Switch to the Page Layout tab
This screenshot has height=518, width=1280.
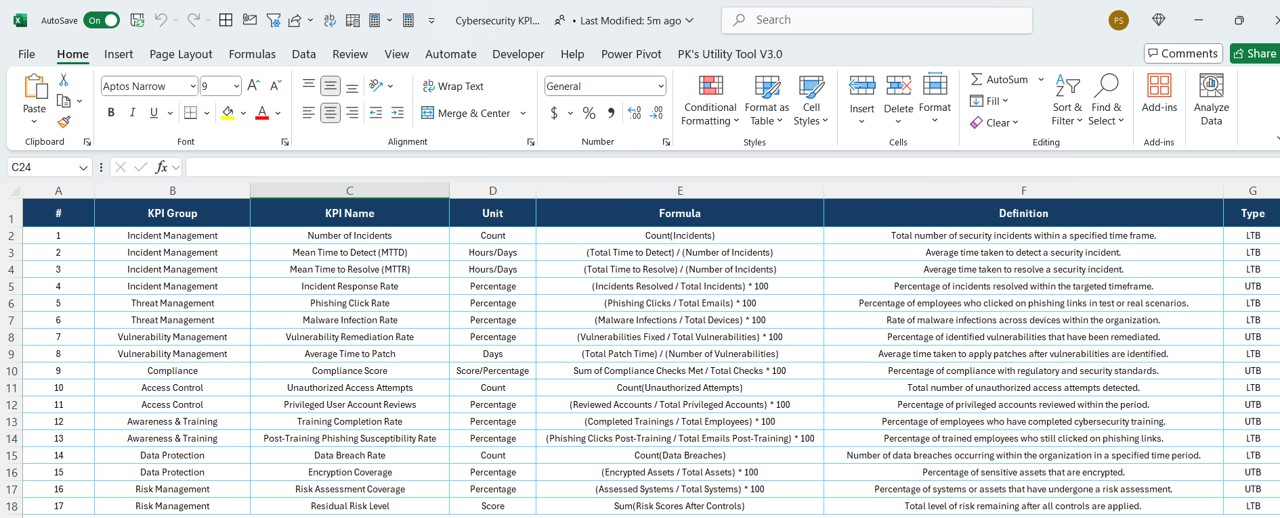point(181,54)
